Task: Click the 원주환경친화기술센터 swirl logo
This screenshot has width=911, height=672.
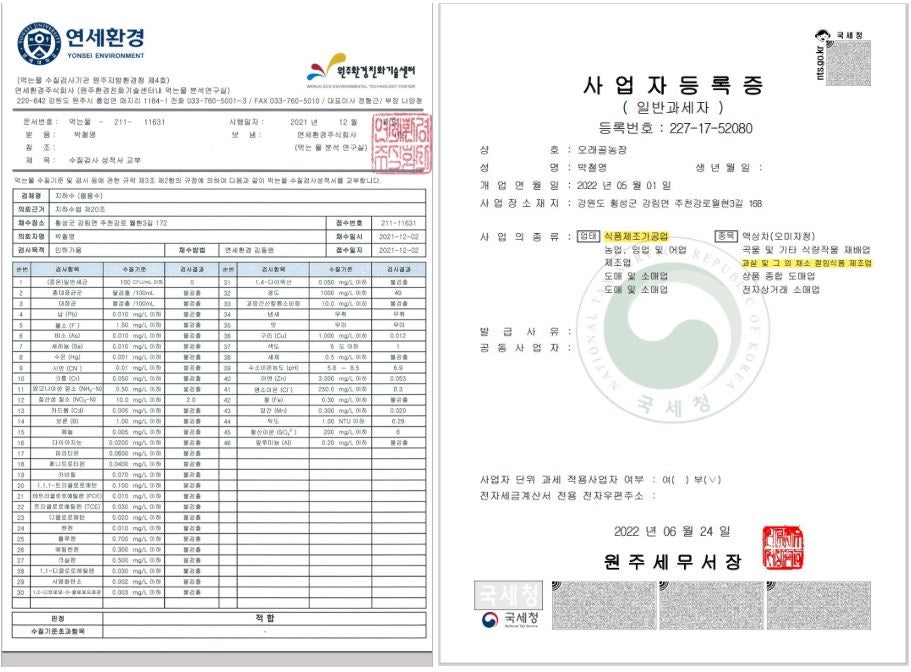Action: coord(325,68)
